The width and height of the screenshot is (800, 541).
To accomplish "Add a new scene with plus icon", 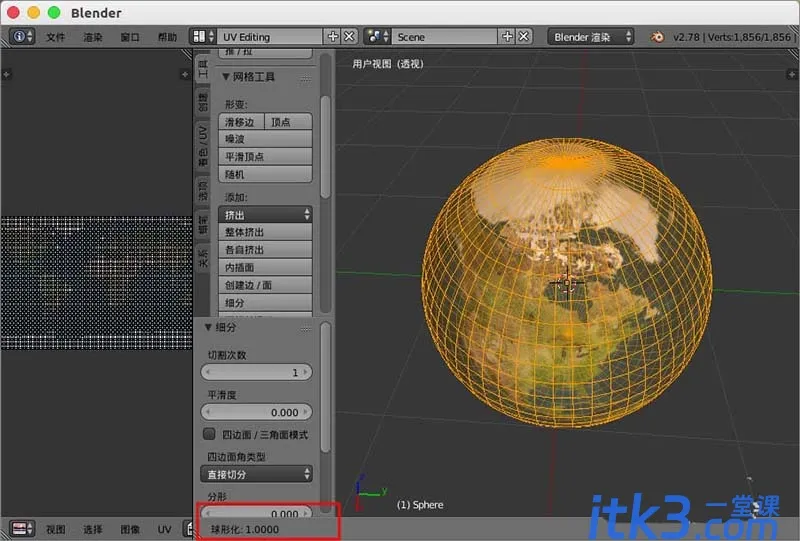I will click(507, 37).
